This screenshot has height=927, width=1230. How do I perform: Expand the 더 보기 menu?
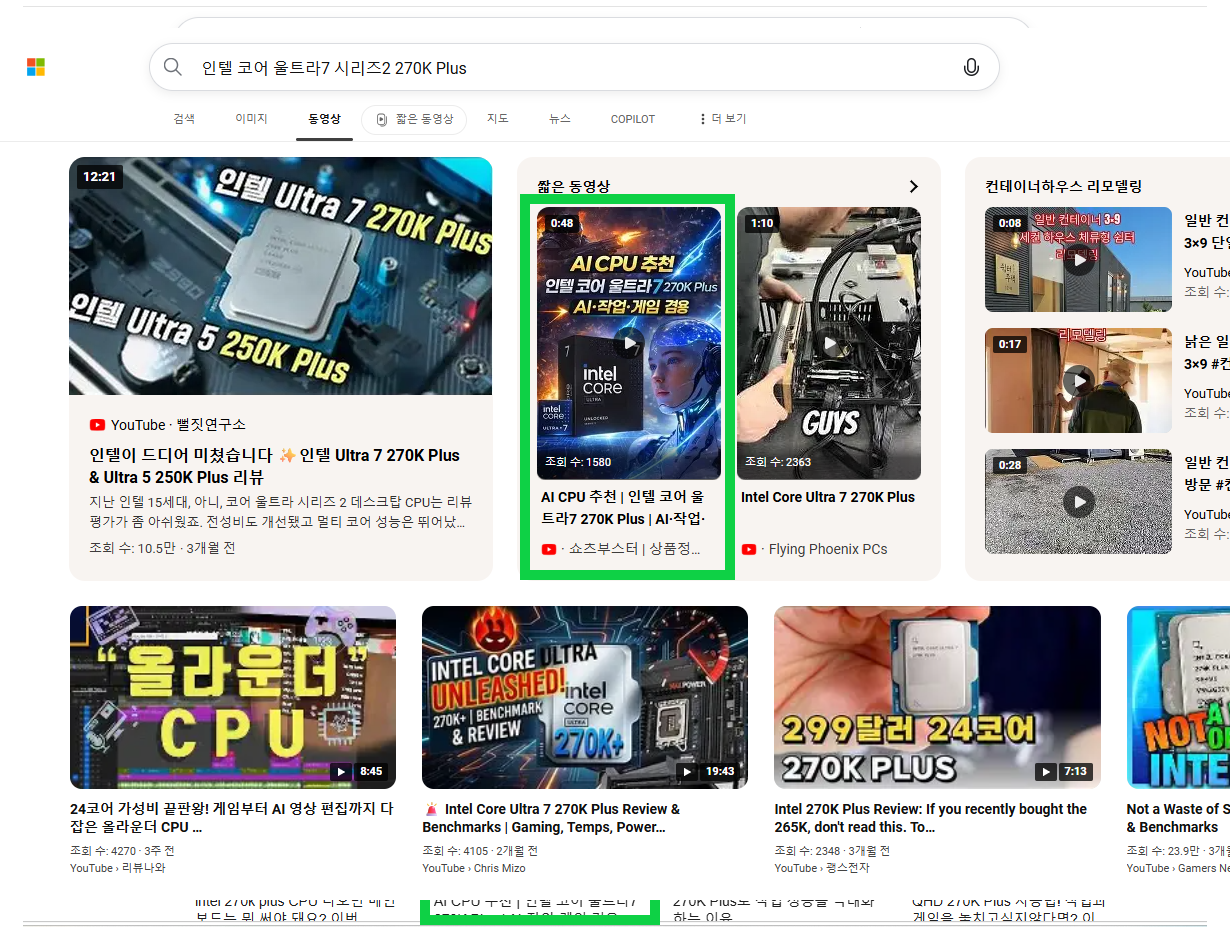tap(723, 119)
